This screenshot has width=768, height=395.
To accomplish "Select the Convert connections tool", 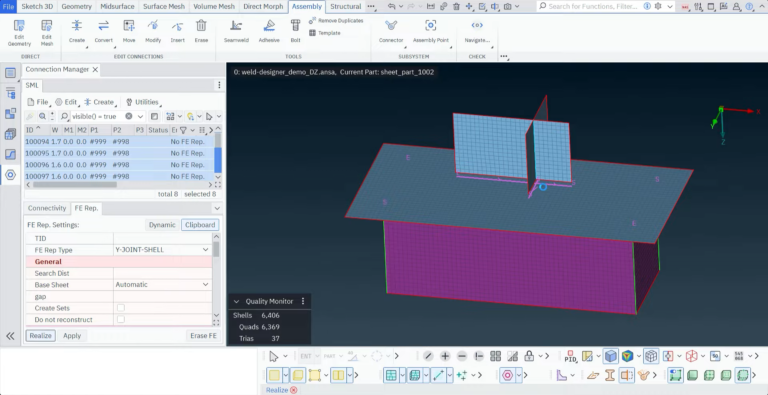I will pyautogui.click(x=103, y=32).
